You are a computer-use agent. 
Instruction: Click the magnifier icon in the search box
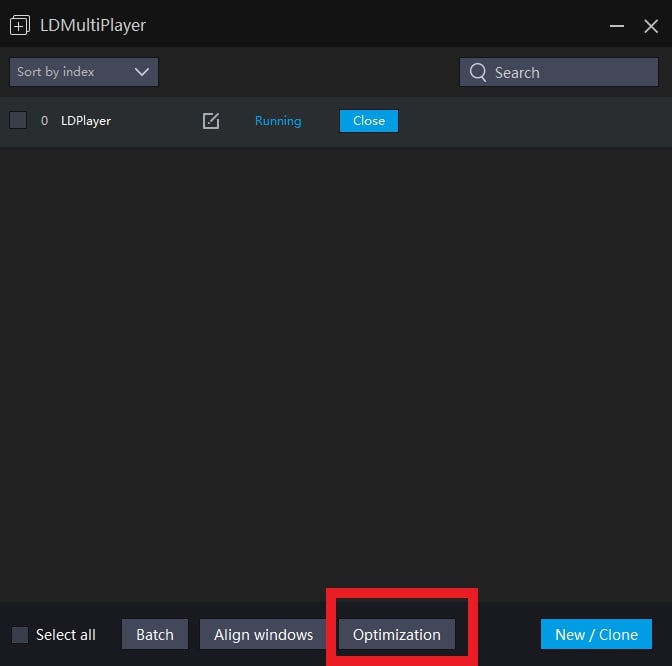point(478,72)
